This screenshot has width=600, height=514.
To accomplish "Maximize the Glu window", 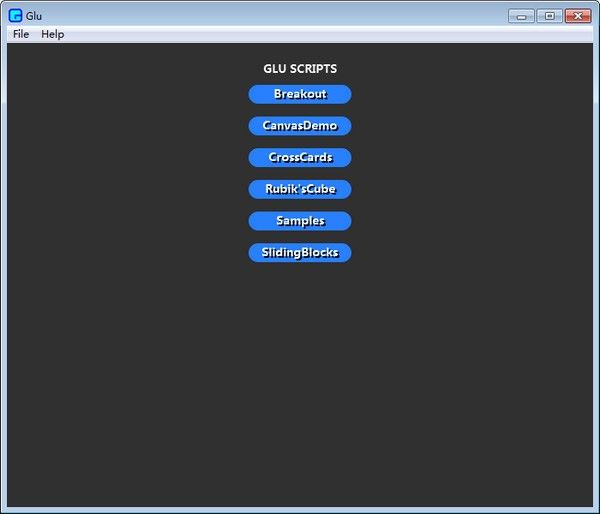I will tap(549, 16).
